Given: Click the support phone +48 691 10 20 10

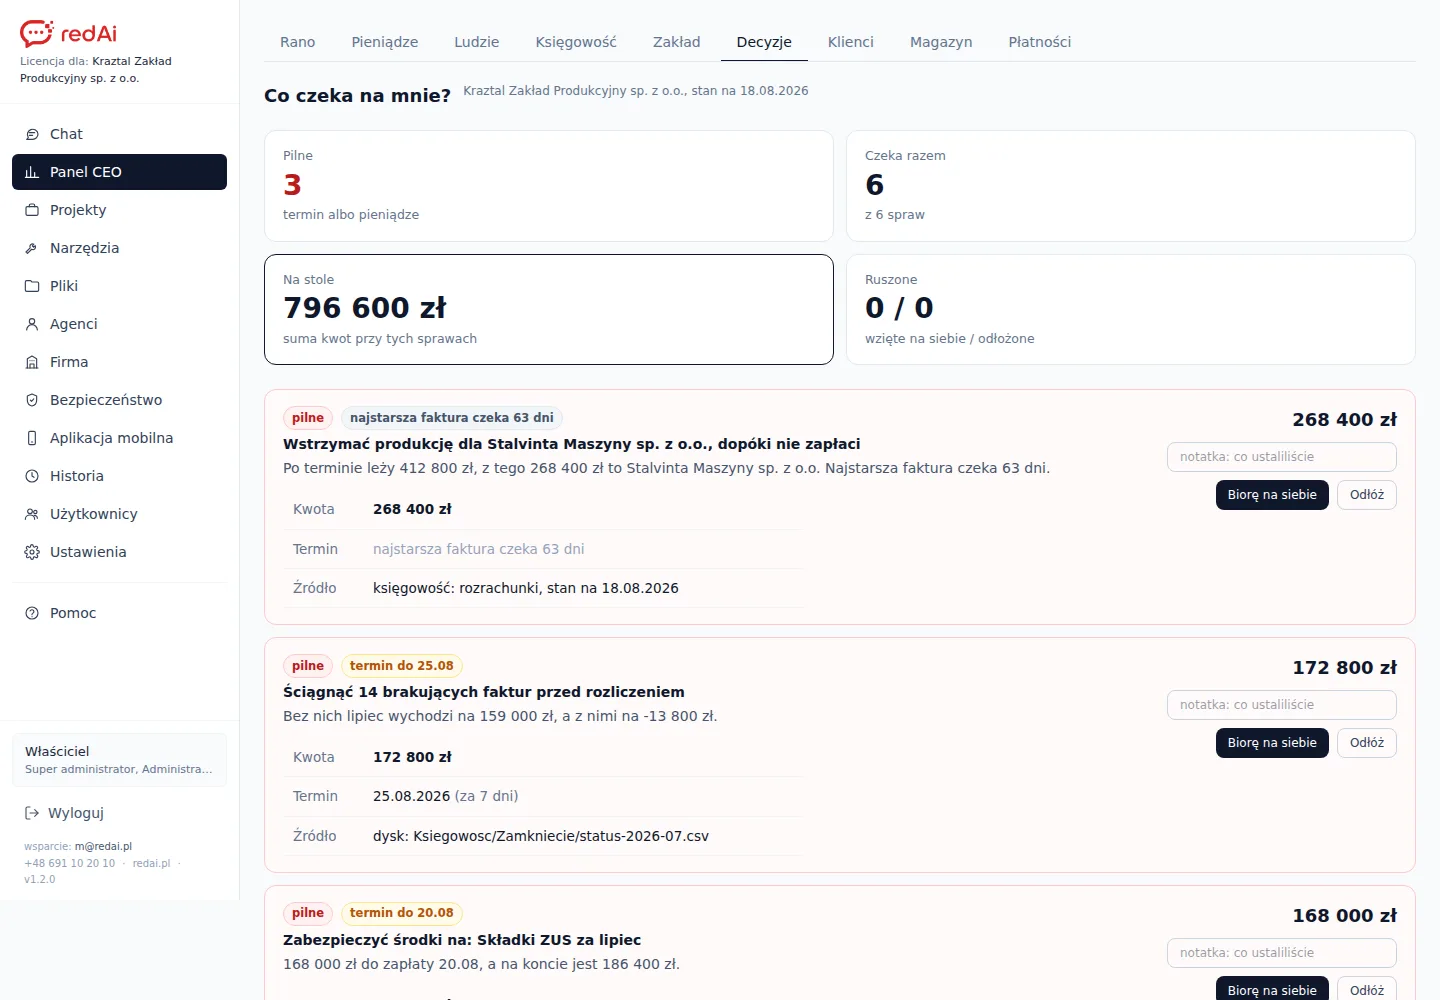Looking at the screenshot, I should coord(70,863).
